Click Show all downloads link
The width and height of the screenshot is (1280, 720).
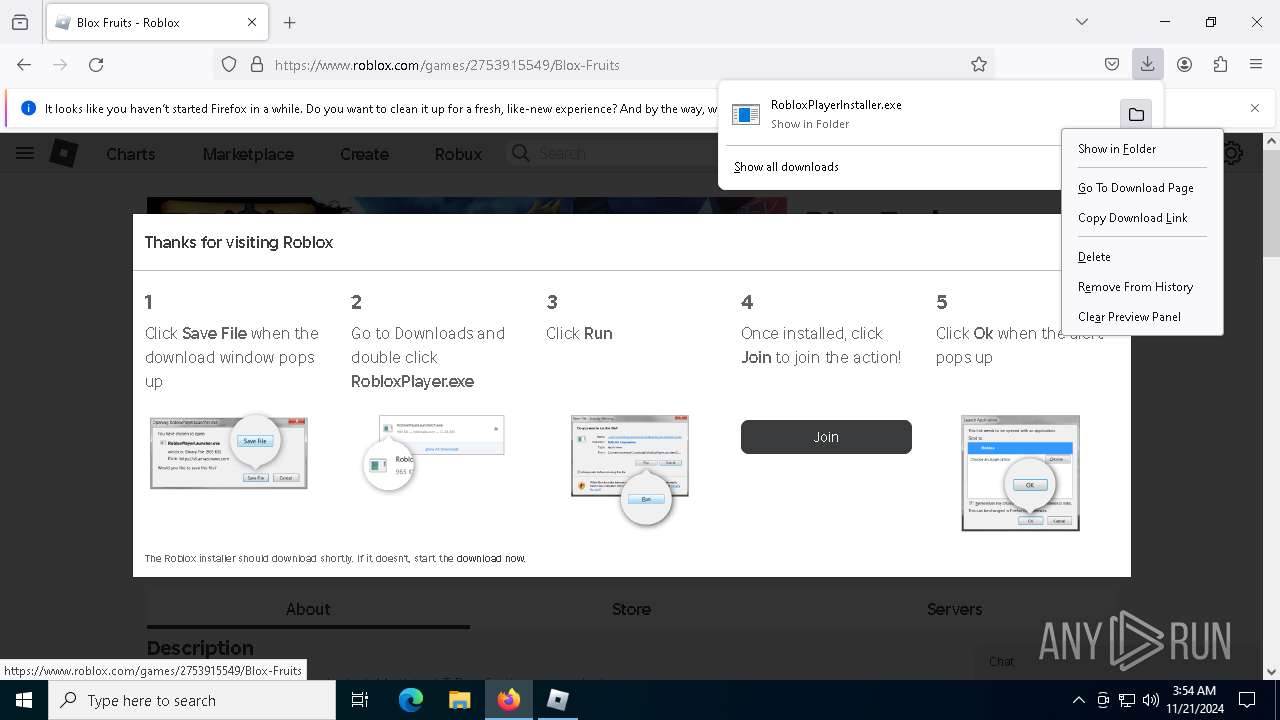click(786, 167)
